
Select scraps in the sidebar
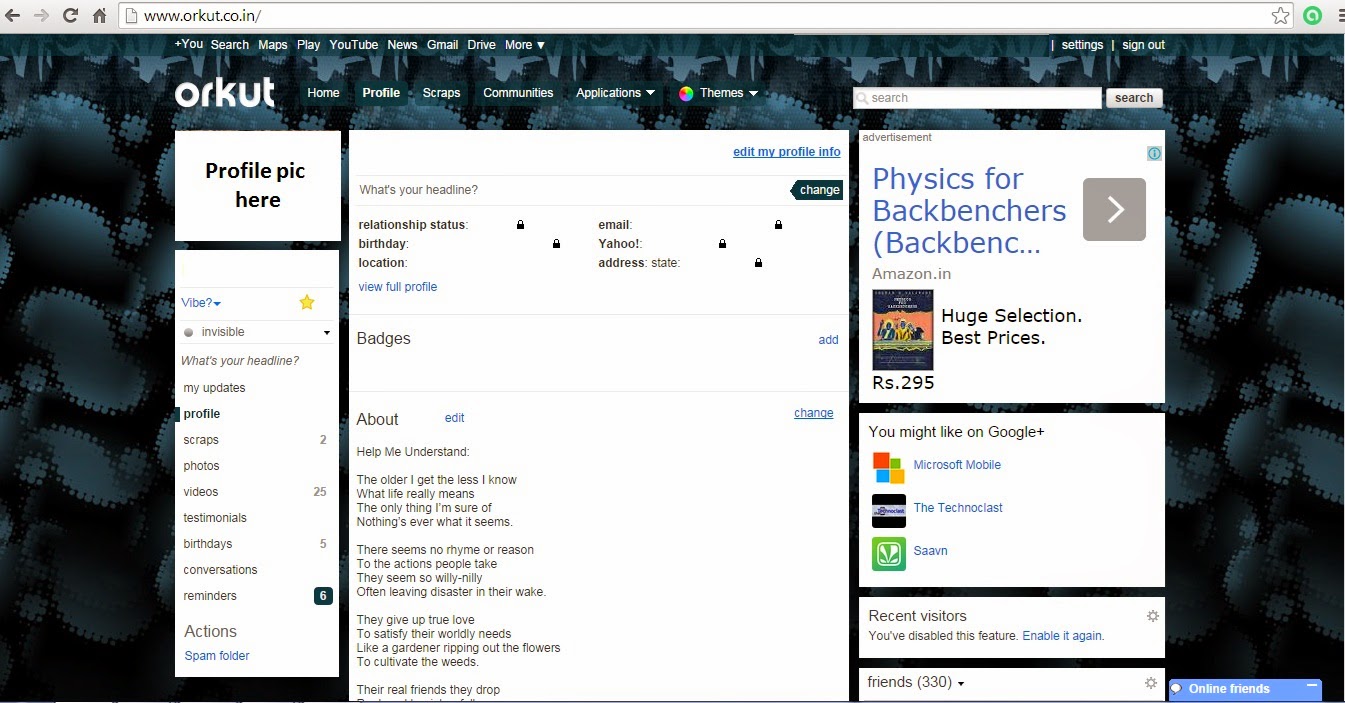tap(201, 440)
